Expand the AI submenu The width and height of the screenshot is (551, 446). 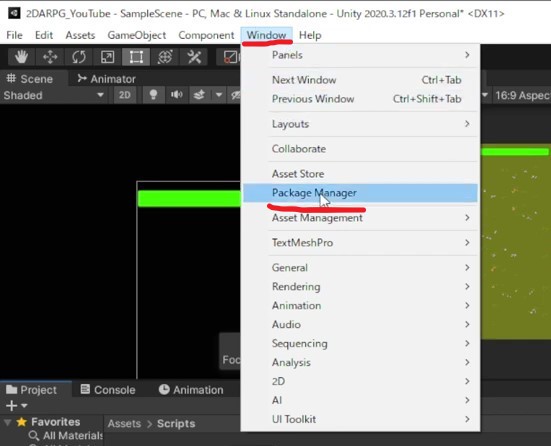pos(360,401)
